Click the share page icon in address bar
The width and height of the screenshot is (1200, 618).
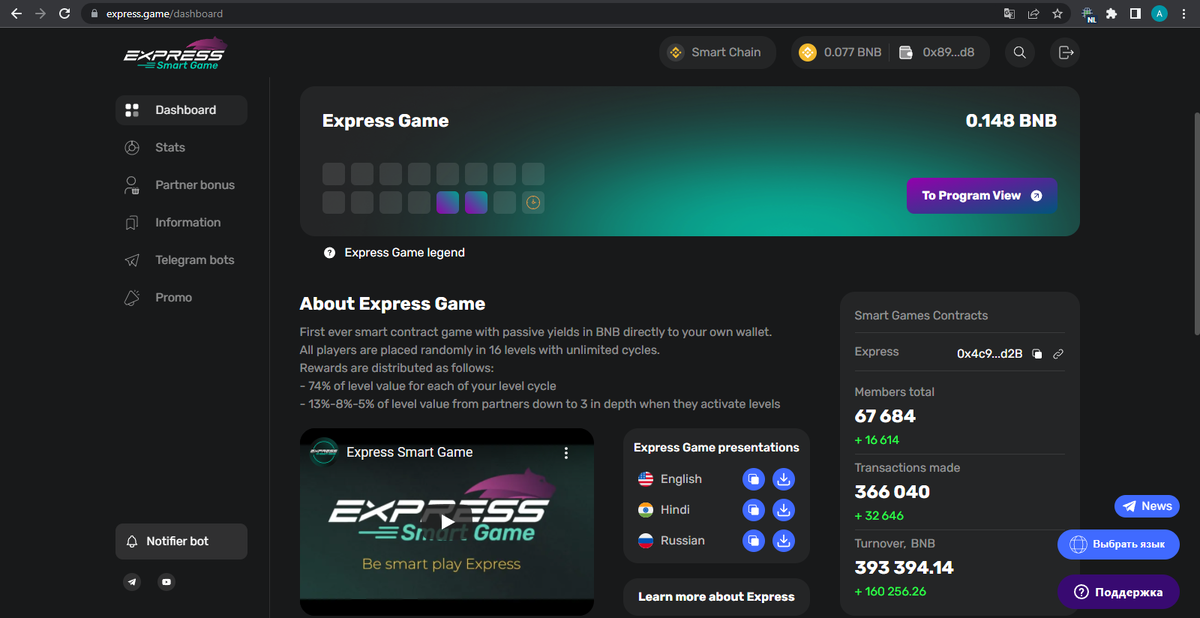coord(1033,14)
